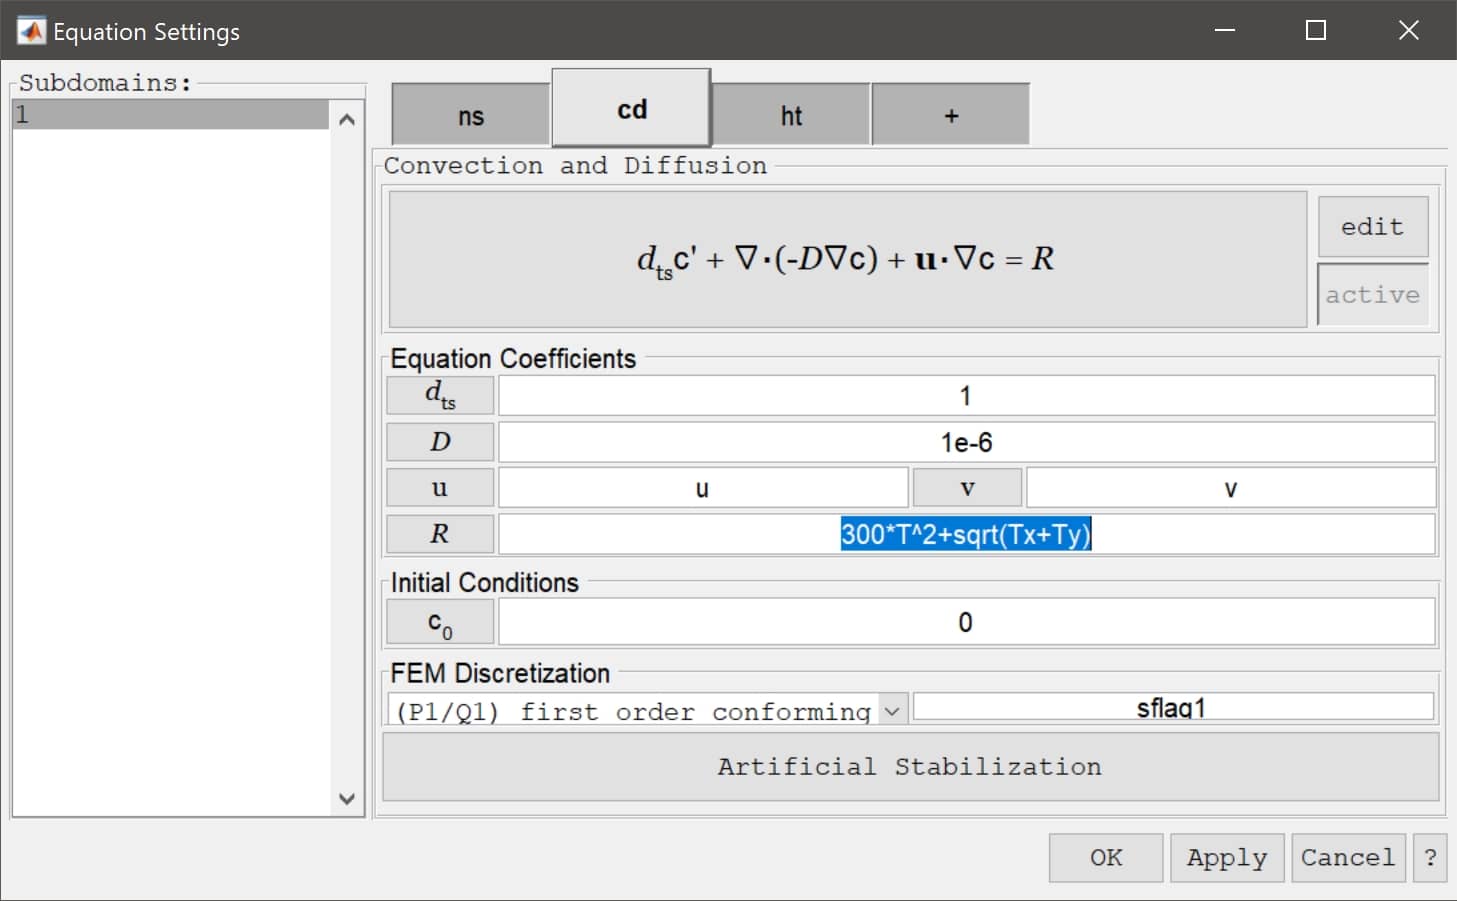Click the subdomains list scroll down arrow

(x=347, y=798)
